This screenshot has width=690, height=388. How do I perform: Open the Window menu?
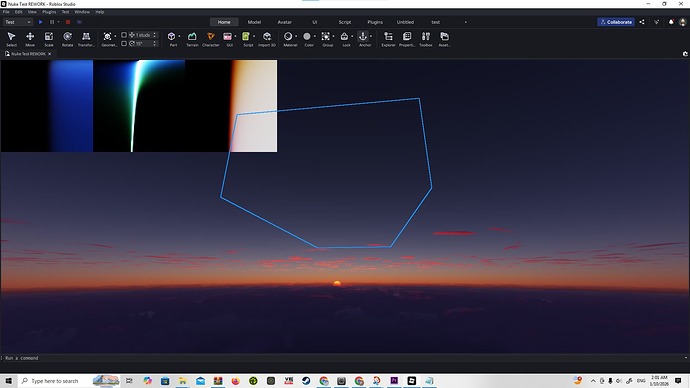click(82, 12)
